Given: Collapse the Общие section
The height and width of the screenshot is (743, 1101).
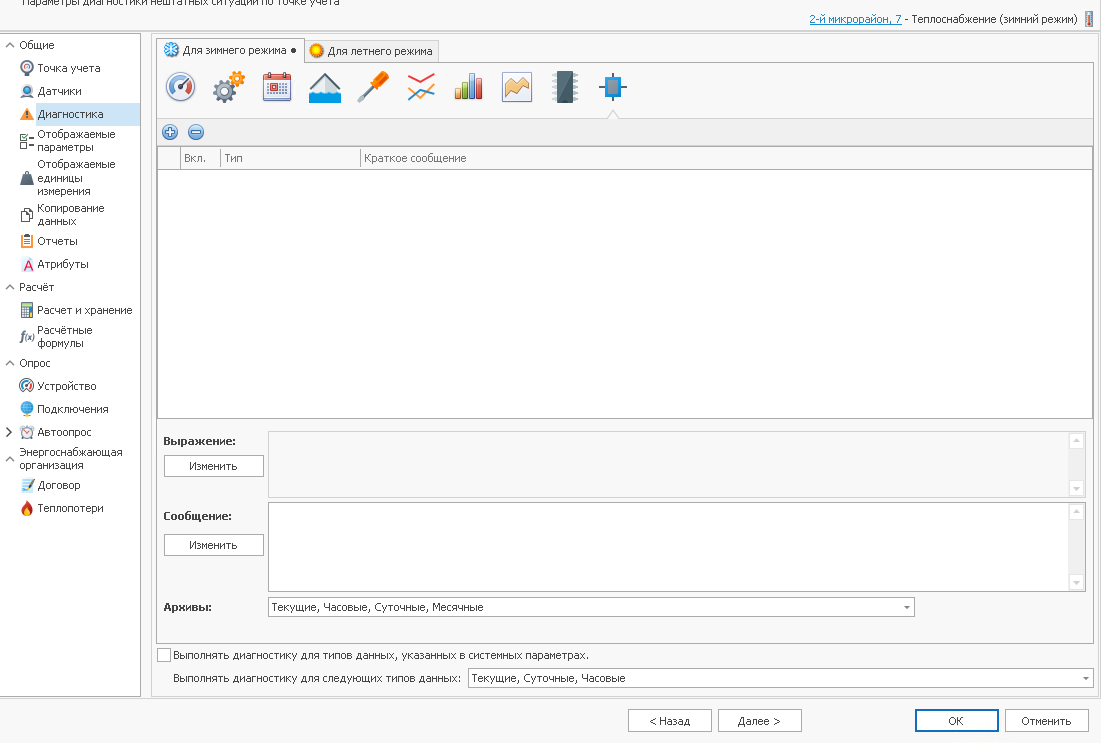Looking at the screenshot, I should point(10,45).
